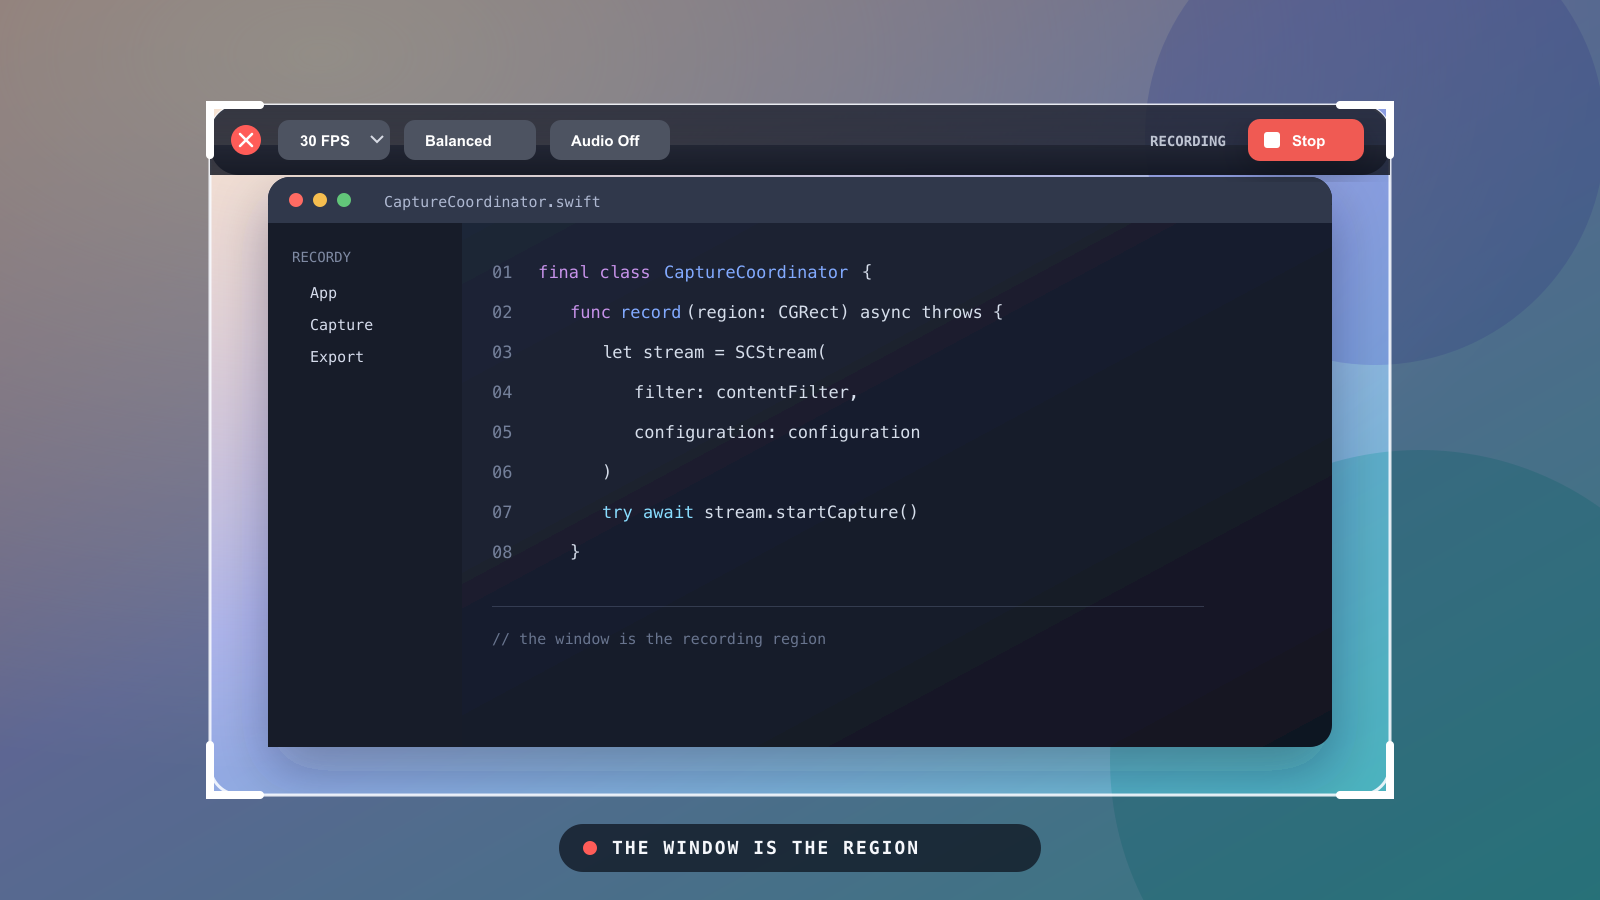
Task: Click the "// the window is the recording region" comment
Action: coord(659,639)
